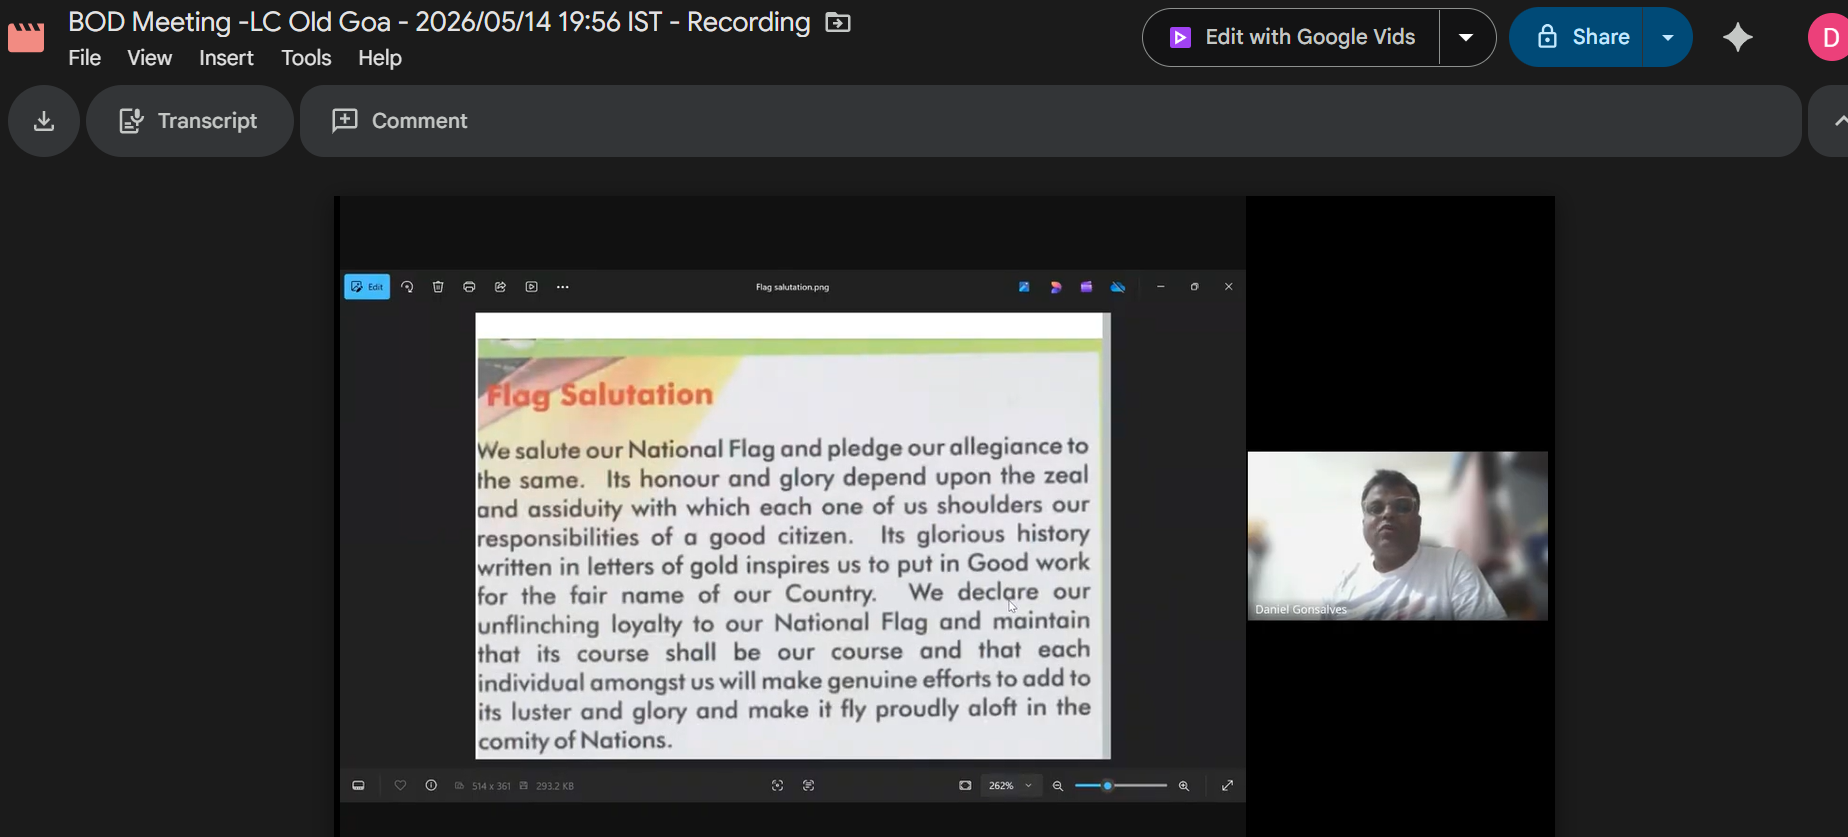Click the Daniel Gonsalves name label
The height and width of the screenshot is (837, 1848).
tap(1301, 609)
